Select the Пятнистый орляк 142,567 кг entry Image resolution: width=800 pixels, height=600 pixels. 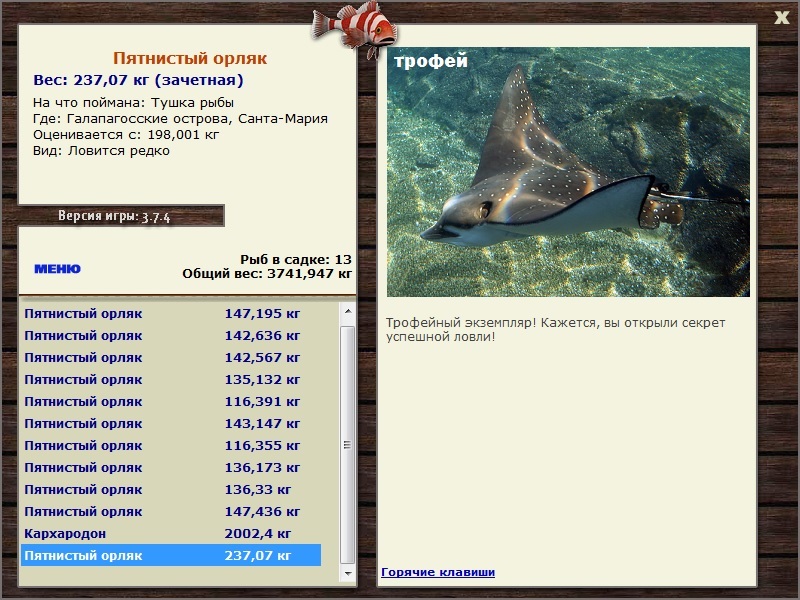[x=171, y=358]
